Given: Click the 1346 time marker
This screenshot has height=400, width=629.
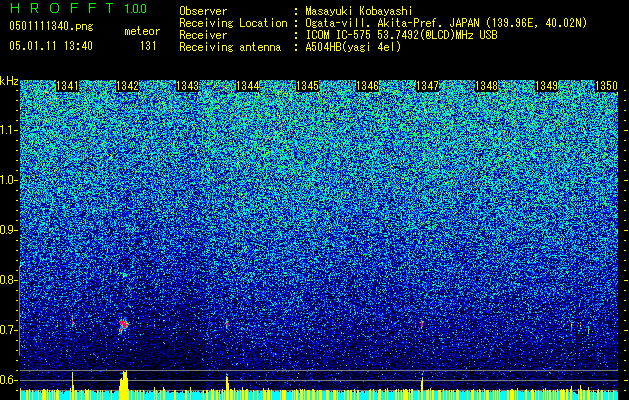Looking at the screenshot, I should click(x=367, y=86).
